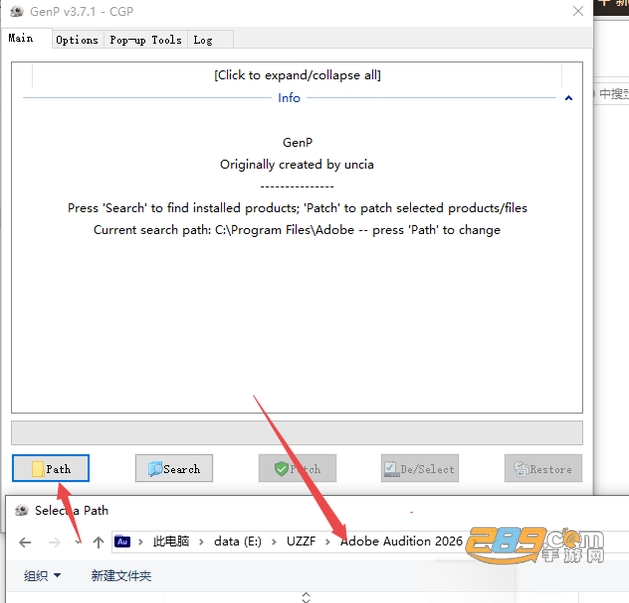This screenshot has width=629, height=603.
Task: Click the GenP app icon in title bar
Action: tap(17, 11)
